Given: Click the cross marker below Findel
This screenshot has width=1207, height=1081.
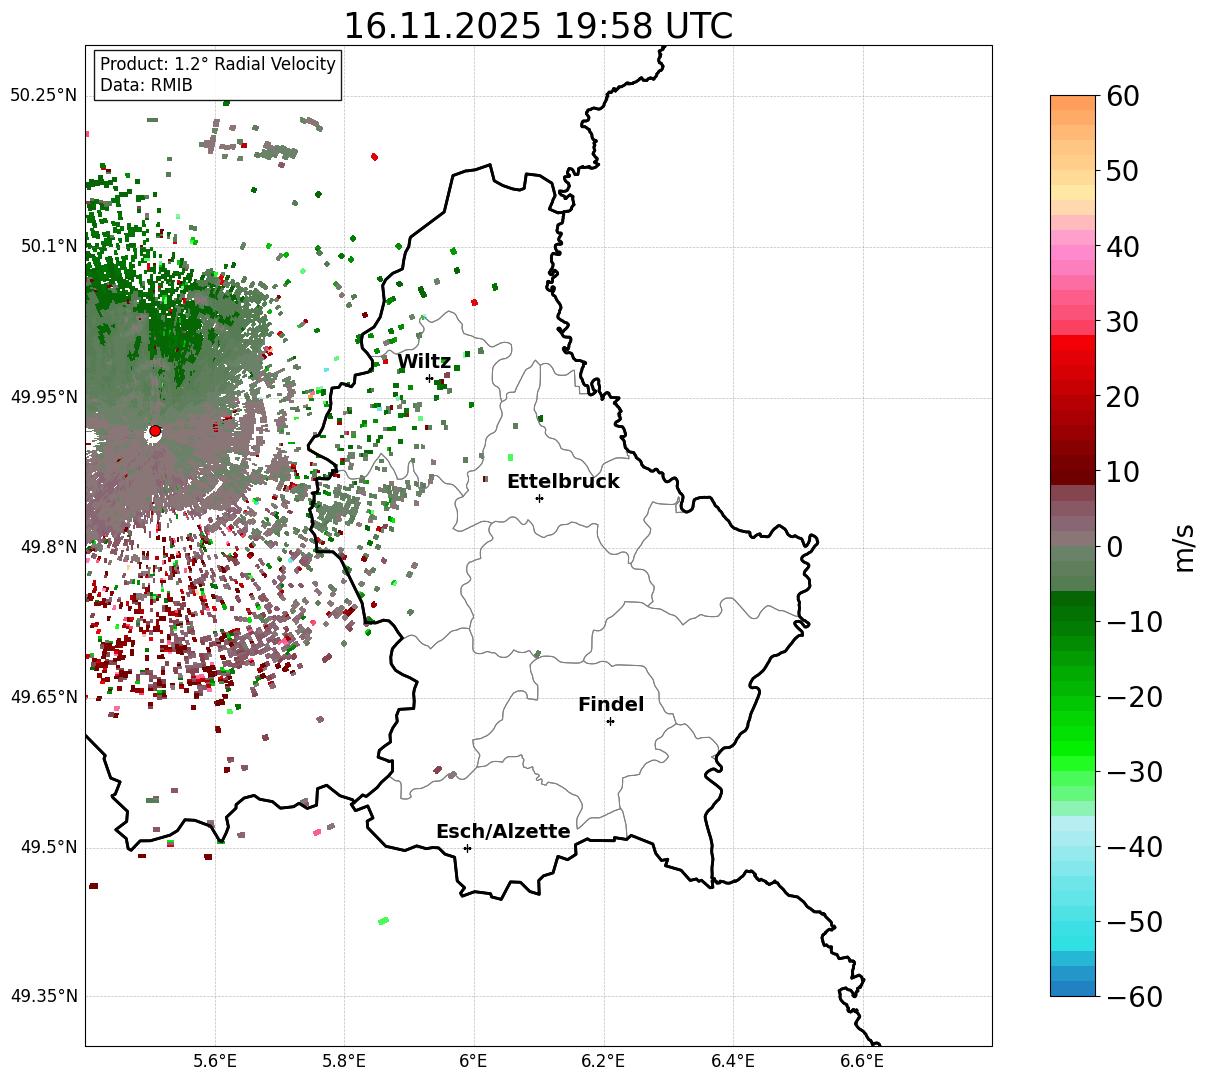Looking at the screenshot, I should click(610, 721).
